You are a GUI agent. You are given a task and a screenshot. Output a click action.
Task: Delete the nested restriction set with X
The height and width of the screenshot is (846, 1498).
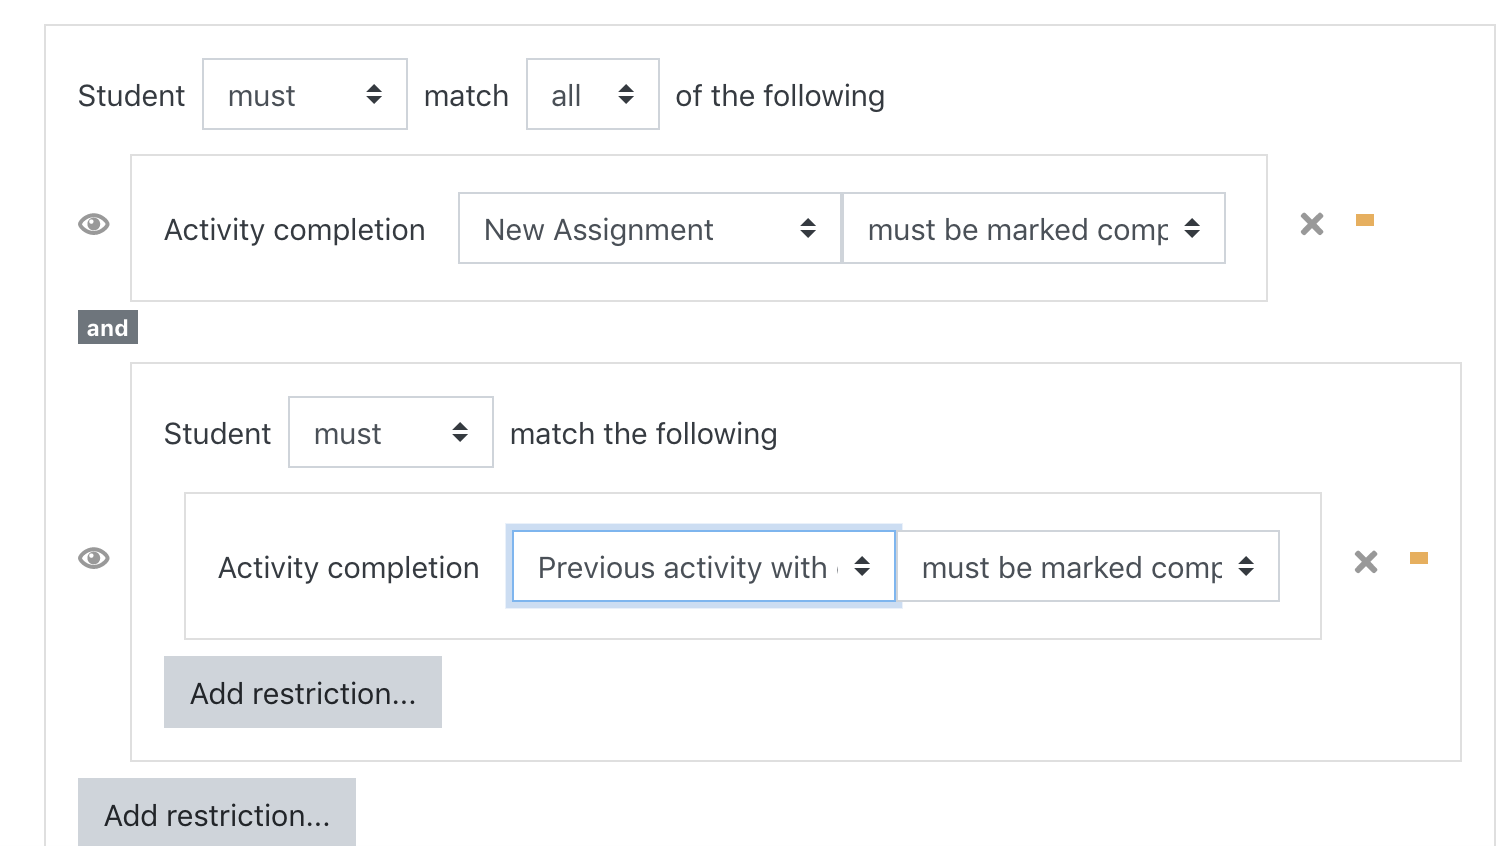(x=1366, y=562)
